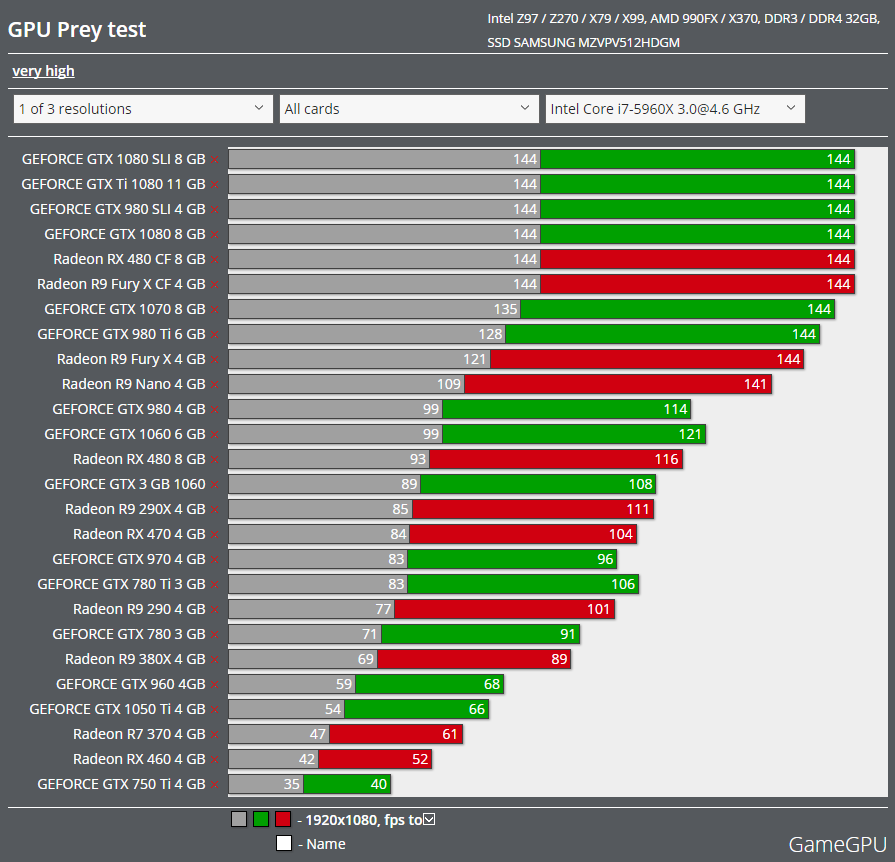Remove Radeon RX 480 8 GB with its X icon

click(x=215, y=460)
